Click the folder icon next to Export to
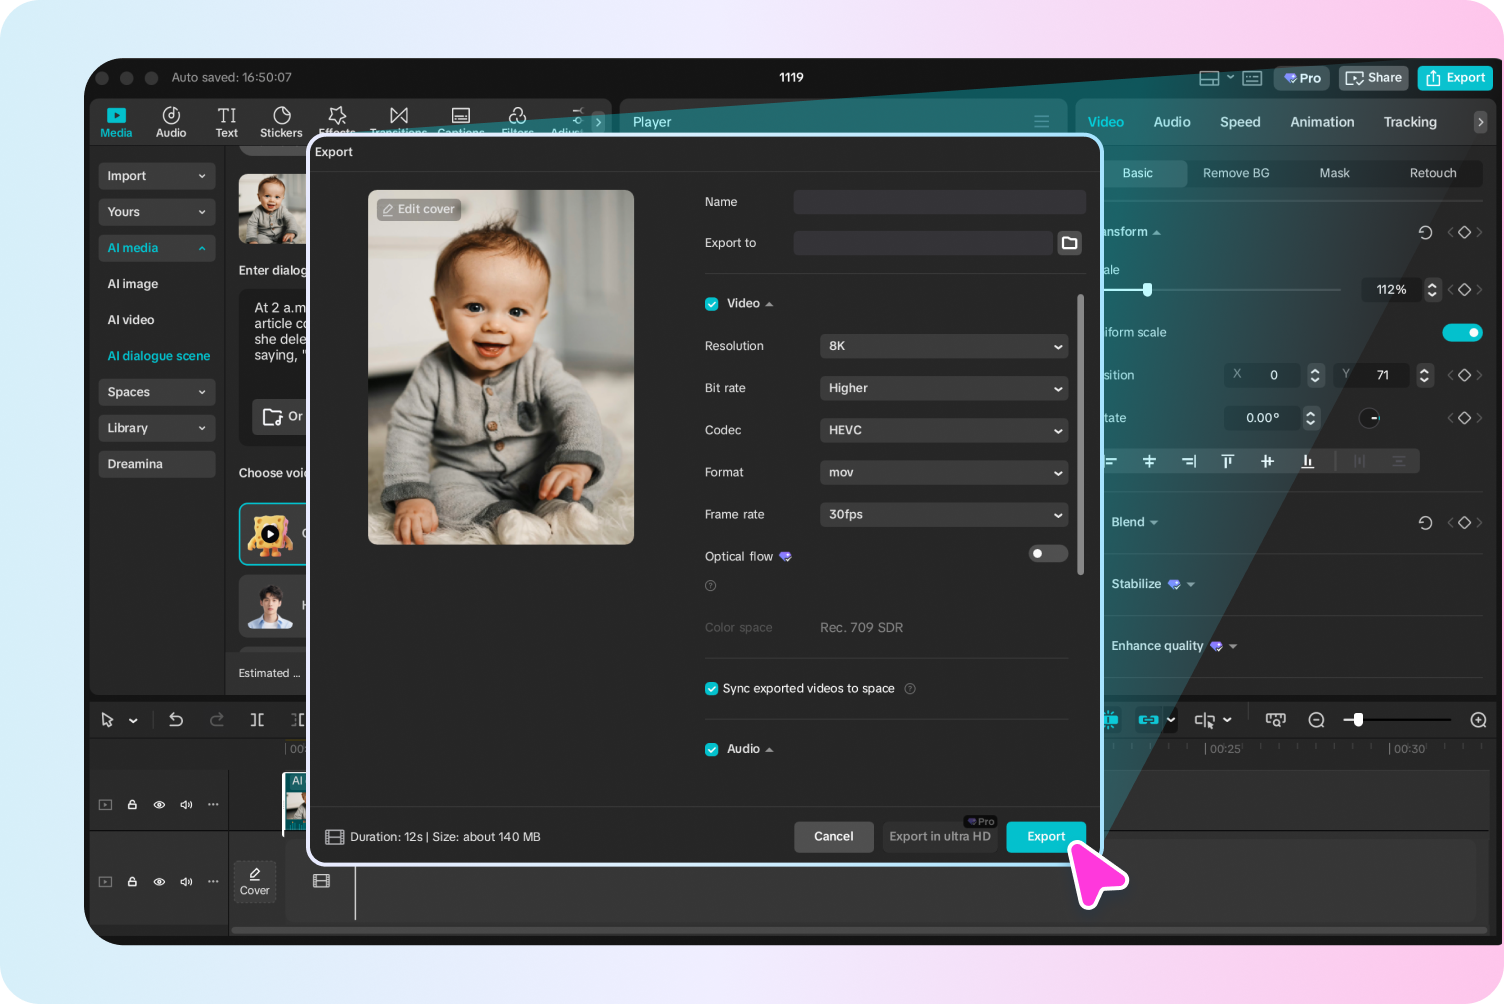1504x1004 pixels. tap(1069, 242)
